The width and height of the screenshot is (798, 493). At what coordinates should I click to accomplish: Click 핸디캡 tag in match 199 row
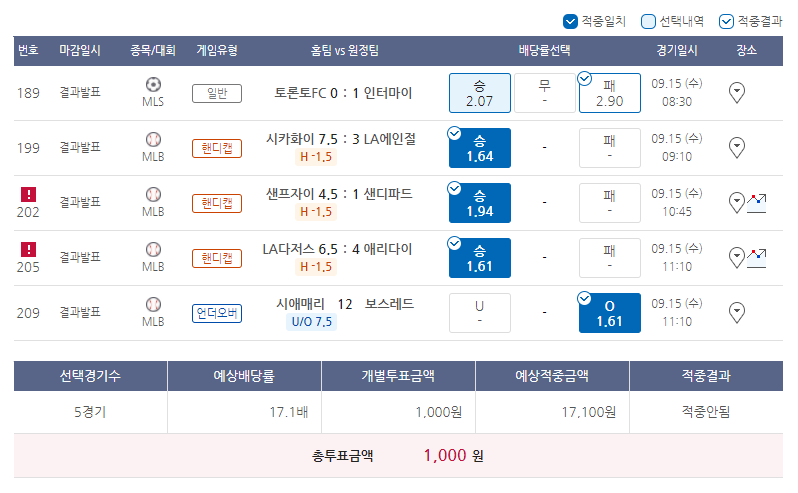coord(217,149)
